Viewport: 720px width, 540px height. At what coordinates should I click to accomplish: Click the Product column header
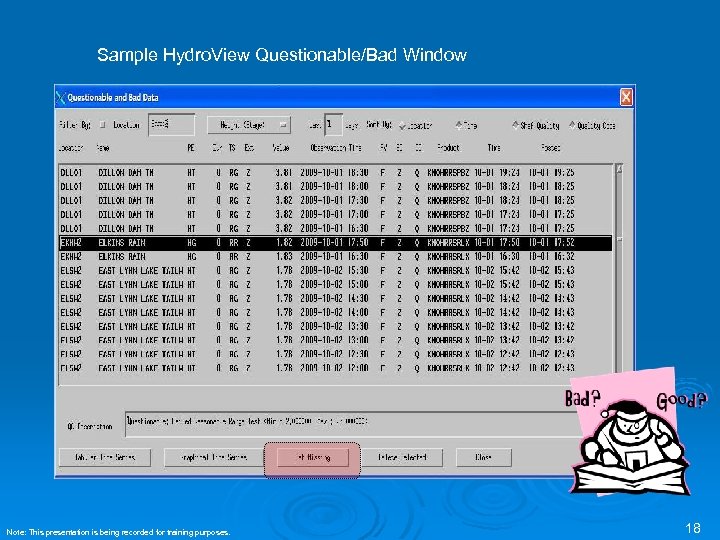(x=448, y=148)
